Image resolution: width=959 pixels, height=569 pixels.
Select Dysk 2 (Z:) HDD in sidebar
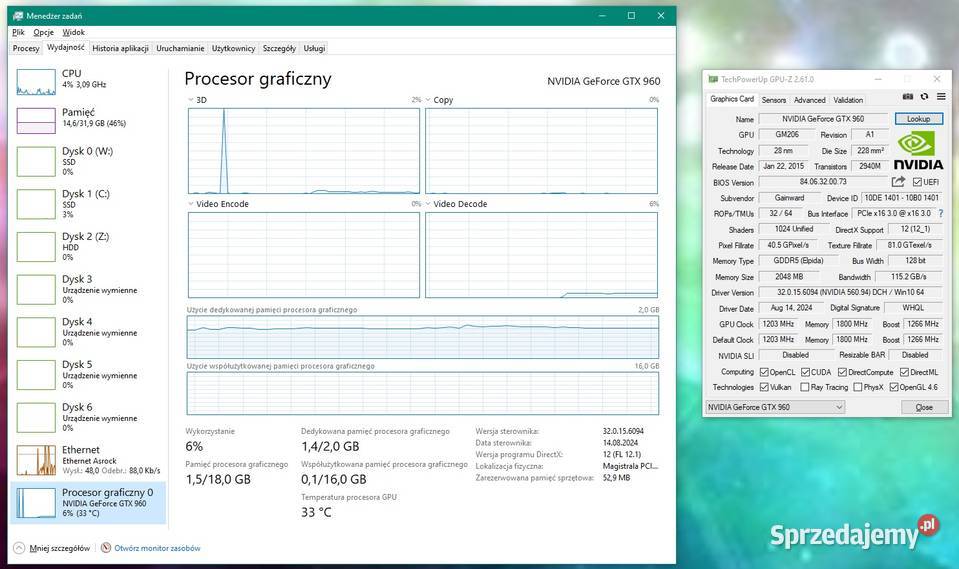click(88, 247)
